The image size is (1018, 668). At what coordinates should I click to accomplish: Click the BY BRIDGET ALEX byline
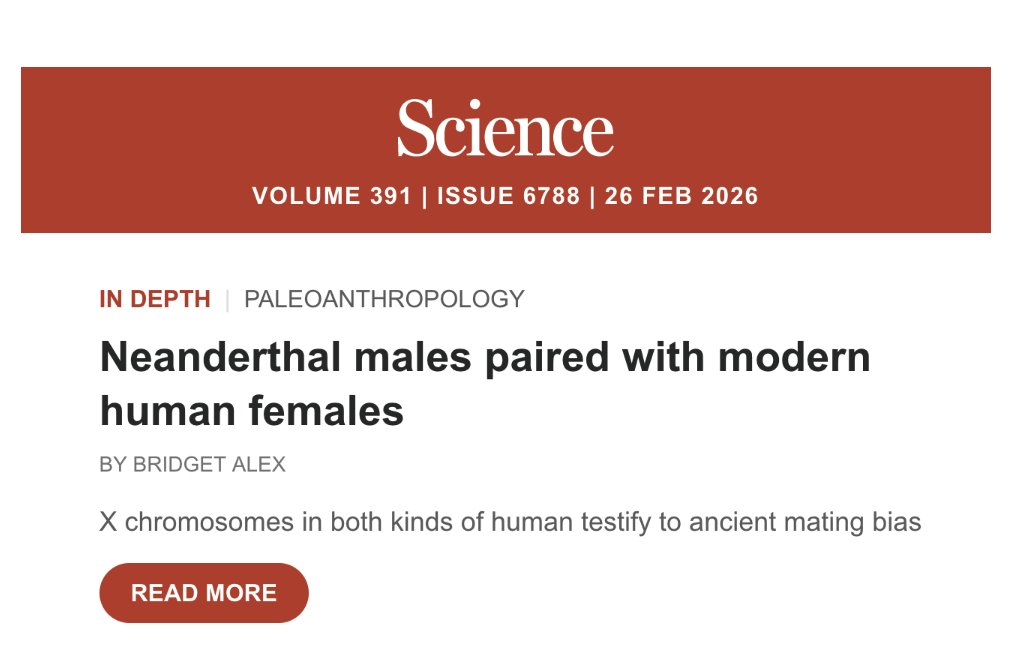tap(192, 464)
